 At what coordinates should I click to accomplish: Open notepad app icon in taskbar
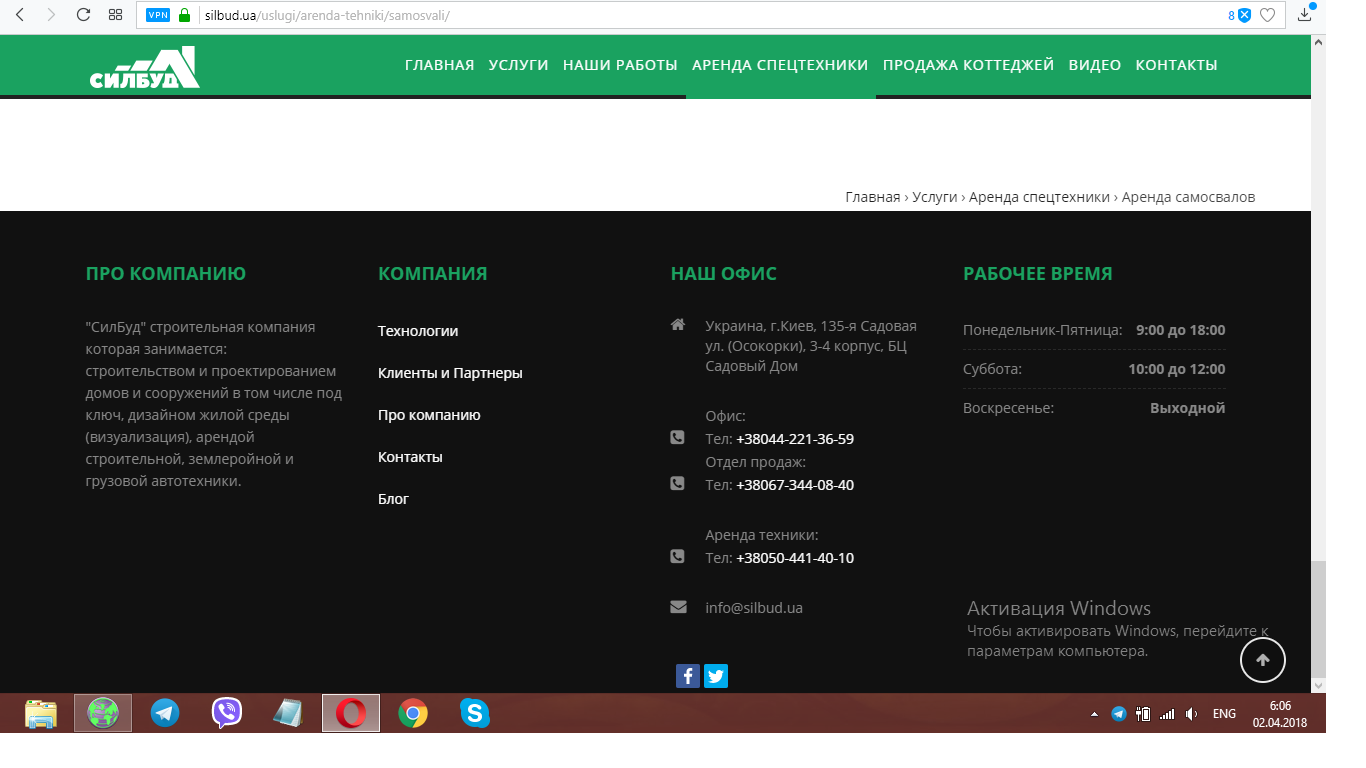coord(288,713)
